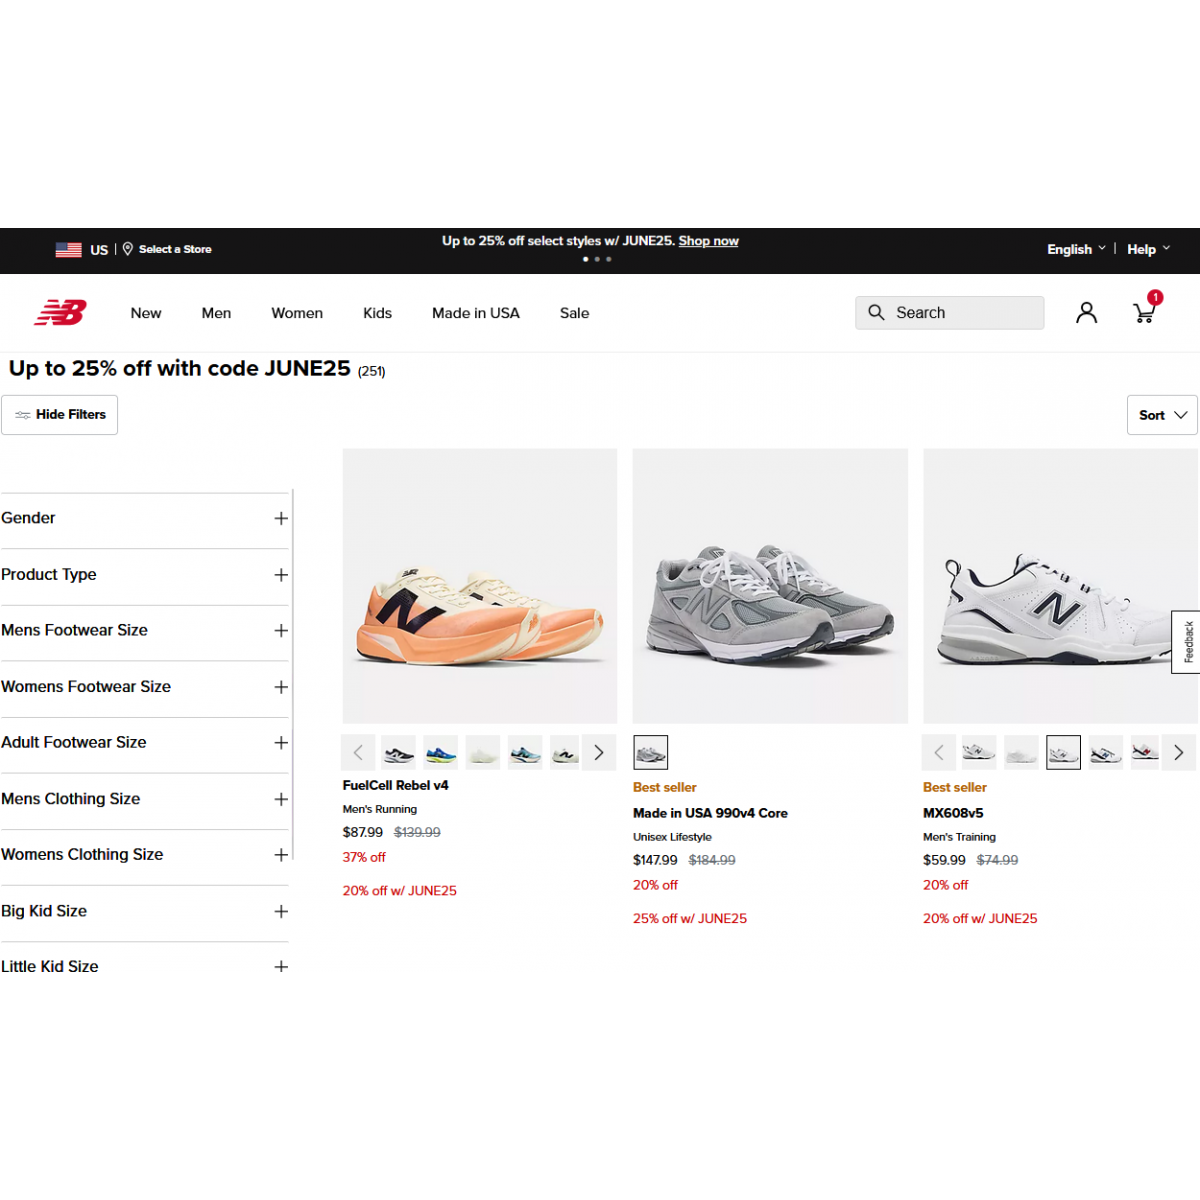The height and width of the screenshot is (1200, 1200).
Task: Open the orange FuelCell Rebel v4 shoe image
Action: pos(480,586)
